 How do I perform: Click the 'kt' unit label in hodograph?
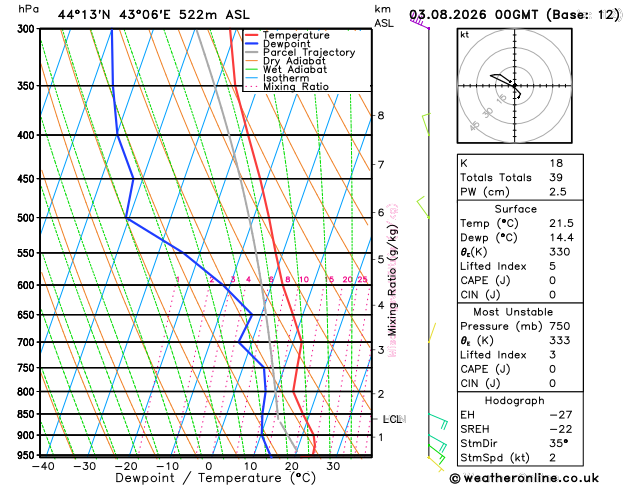(x=465, y=35)
